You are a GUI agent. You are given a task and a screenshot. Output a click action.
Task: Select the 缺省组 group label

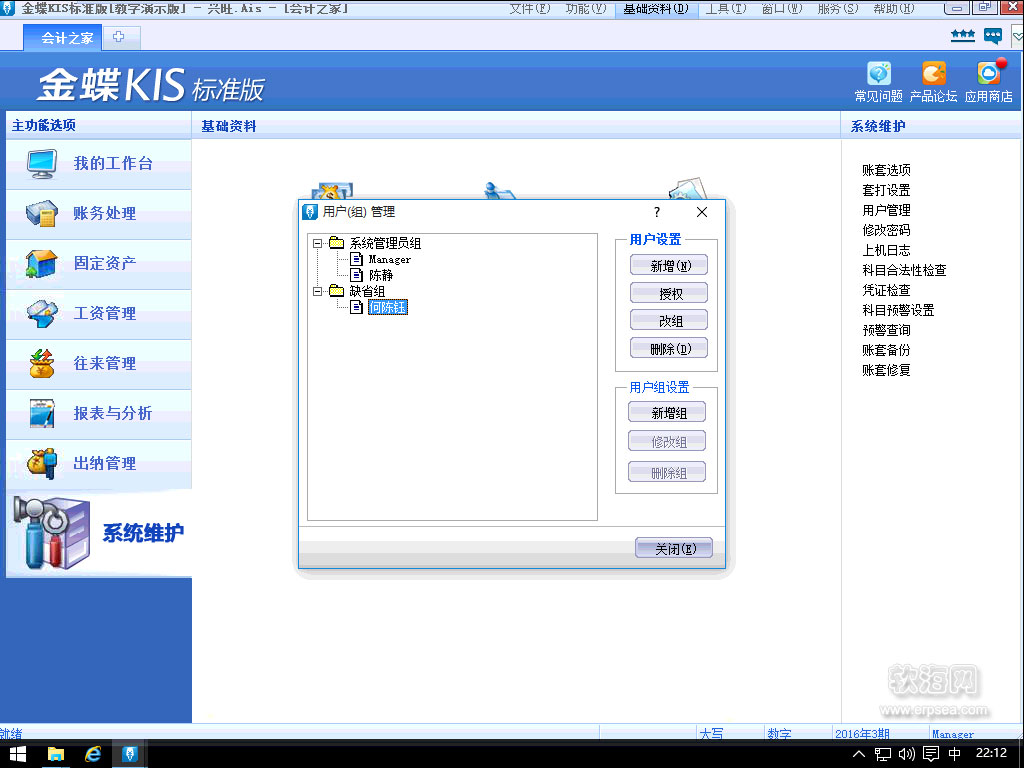(367, 291)
